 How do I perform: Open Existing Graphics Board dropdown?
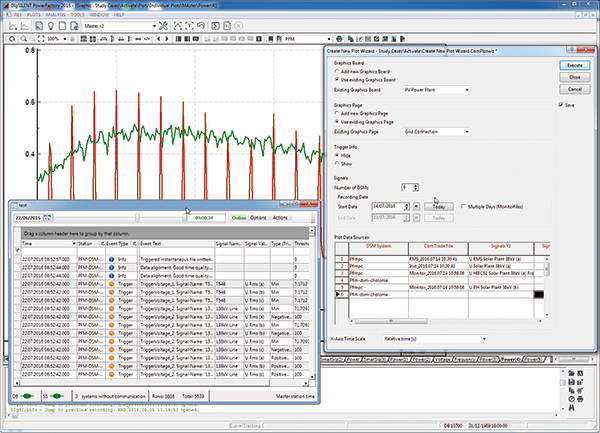point(469,90)
